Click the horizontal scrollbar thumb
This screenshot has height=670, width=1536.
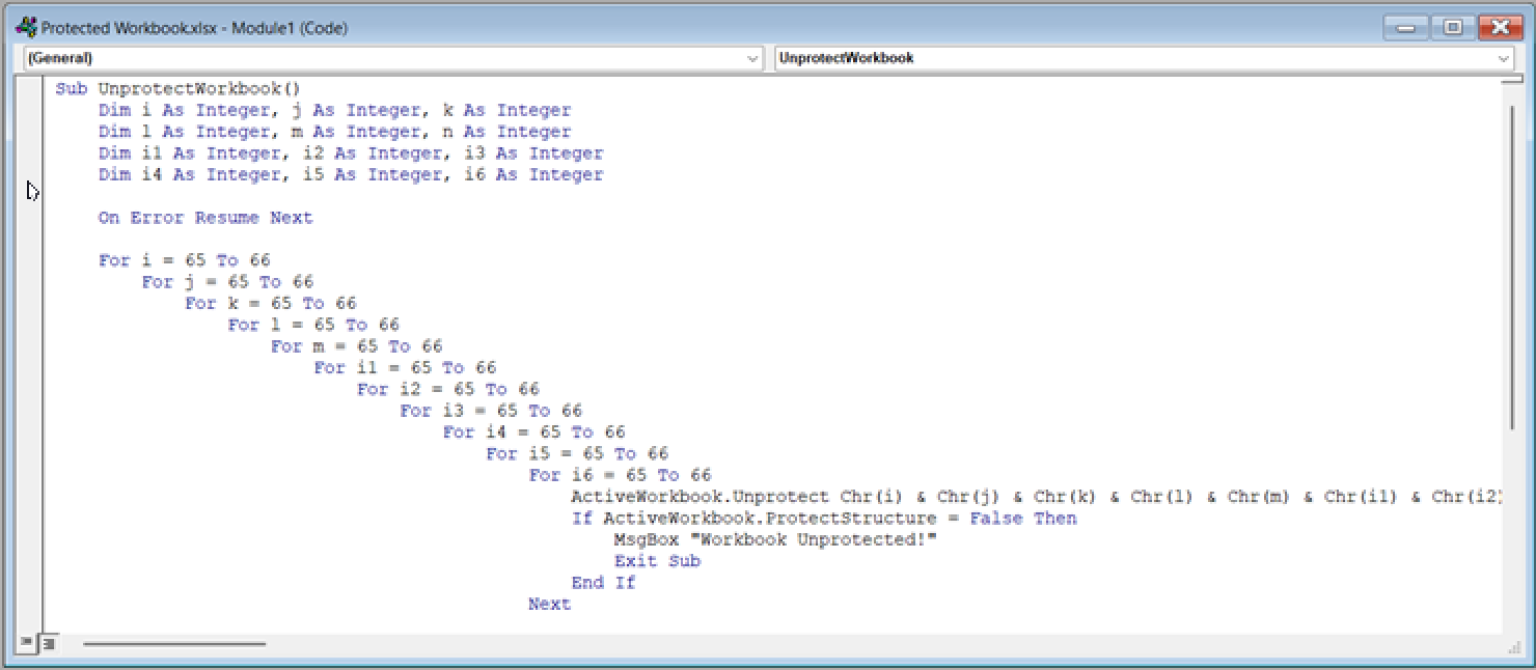174,644
